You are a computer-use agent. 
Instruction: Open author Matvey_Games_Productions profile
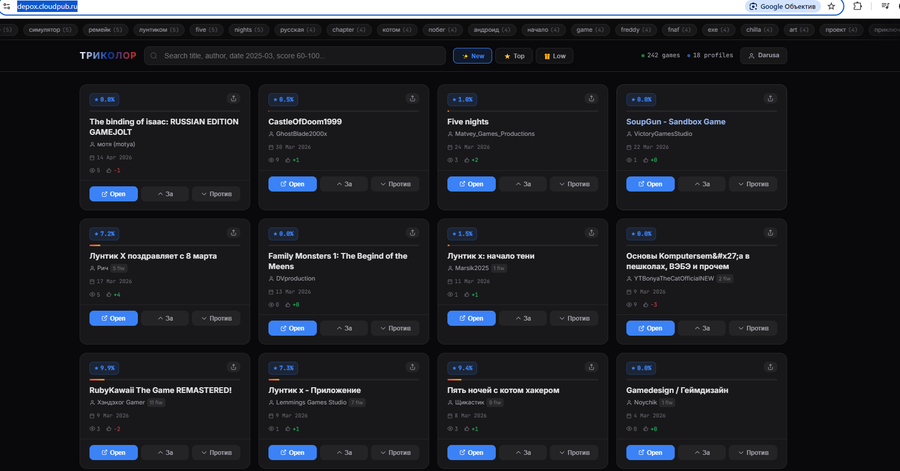[x=495, y=134]
